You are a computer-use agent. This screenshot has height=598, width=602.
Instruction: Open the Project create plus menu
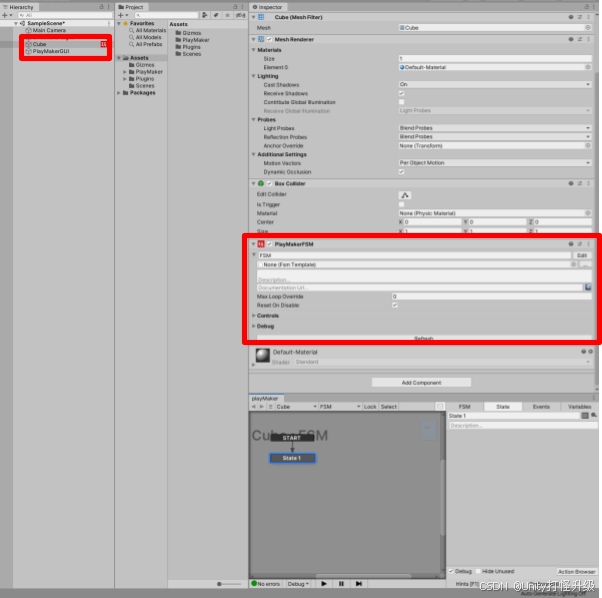click(x=123, y=15)
